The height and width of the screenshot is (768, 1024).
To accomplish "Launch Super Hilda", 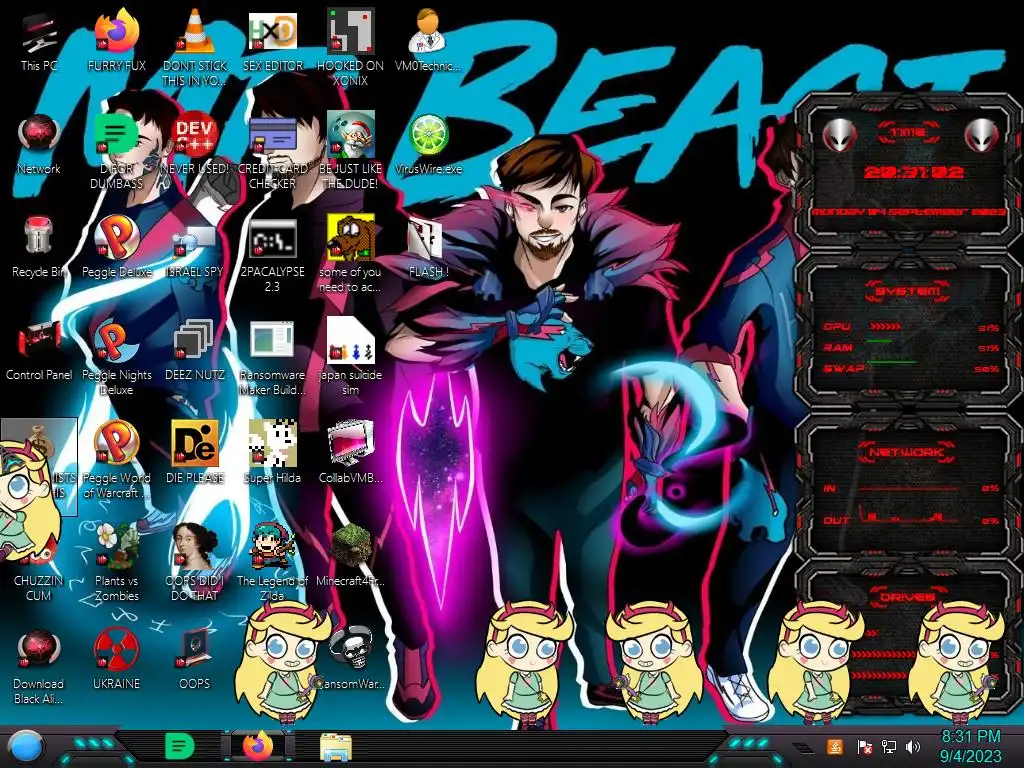I will pos(272,454).
